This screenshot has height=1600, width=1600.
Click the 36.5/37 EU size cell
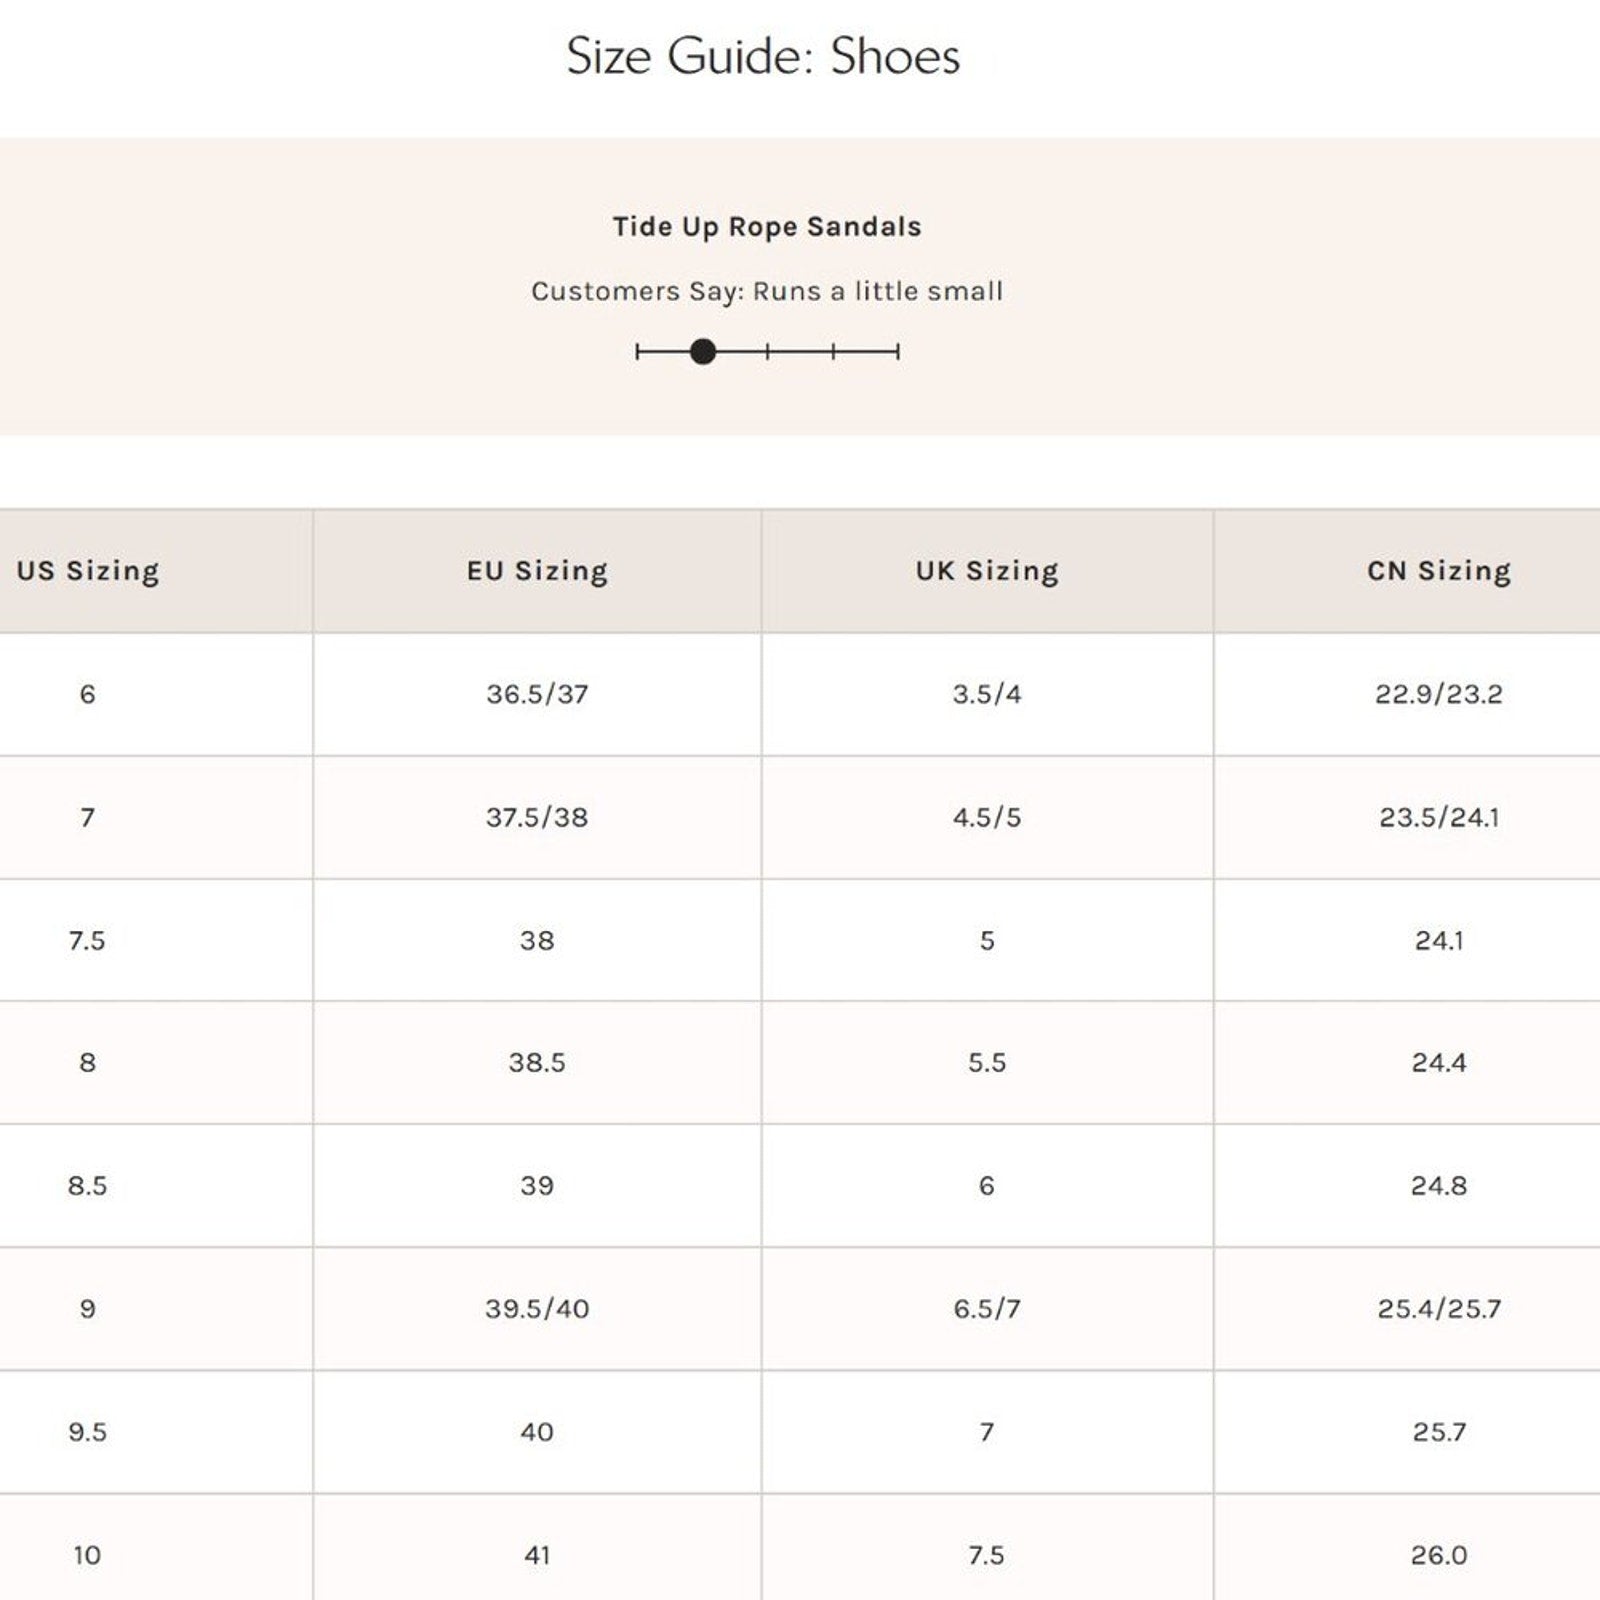pyautogui.click(x=537, y=694)
